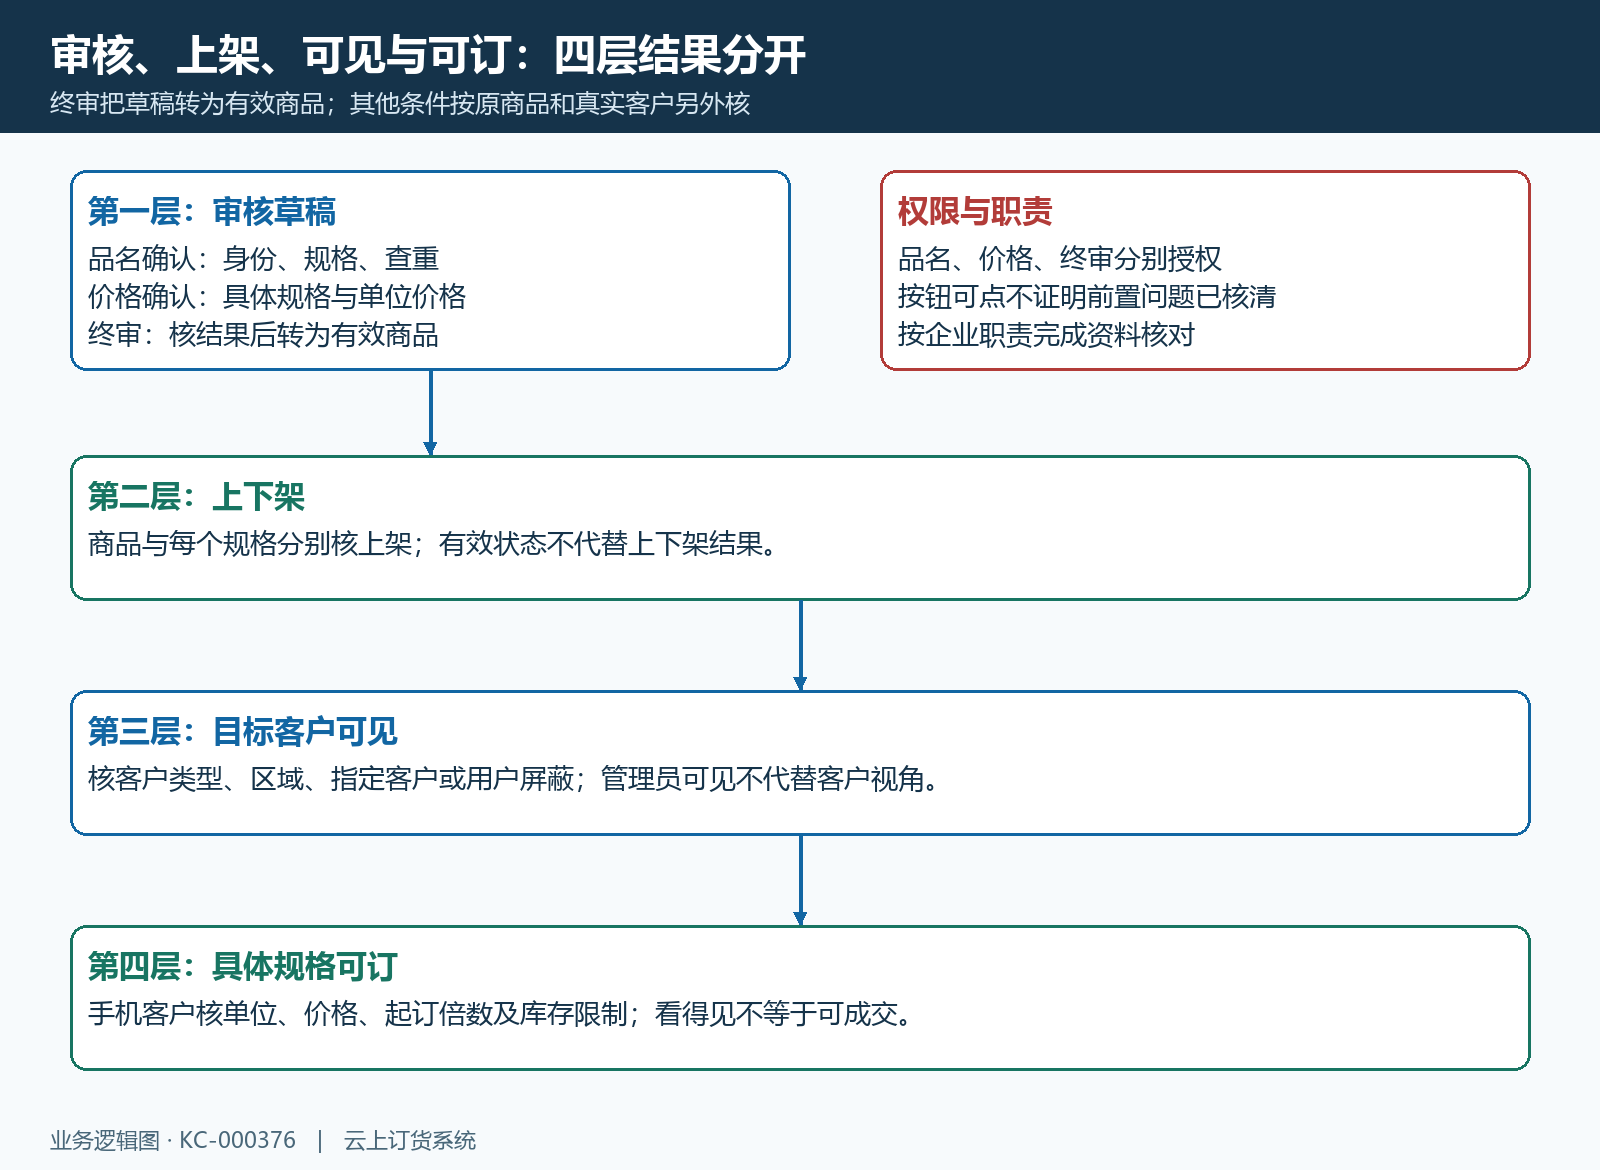Click the heading 第四层：具体规格可订
1600x1170 pixels.
pyautogui.click(x=243, y=967)
